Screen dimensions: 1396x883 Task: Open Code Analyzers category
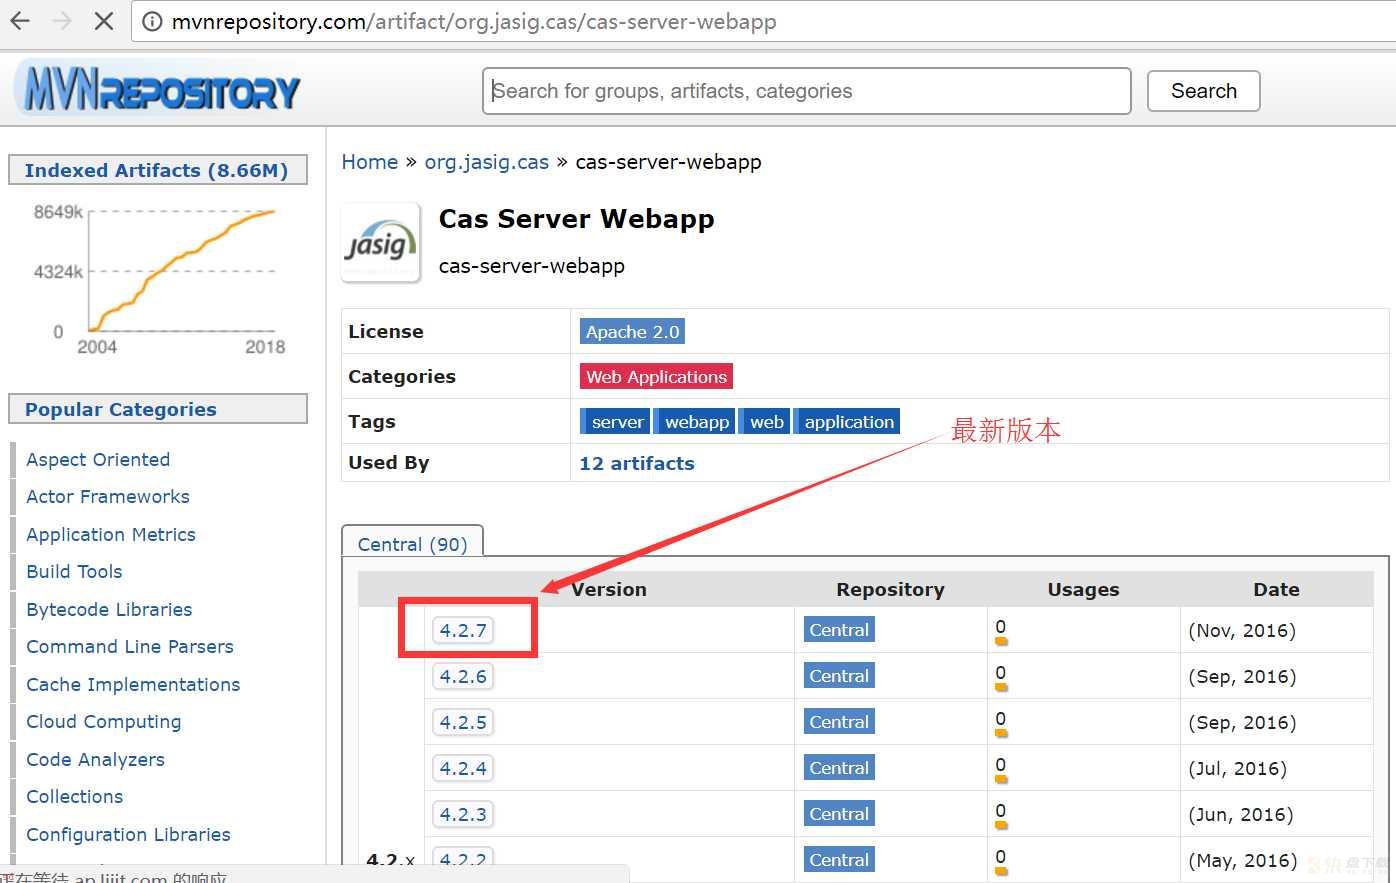(95, 760)
